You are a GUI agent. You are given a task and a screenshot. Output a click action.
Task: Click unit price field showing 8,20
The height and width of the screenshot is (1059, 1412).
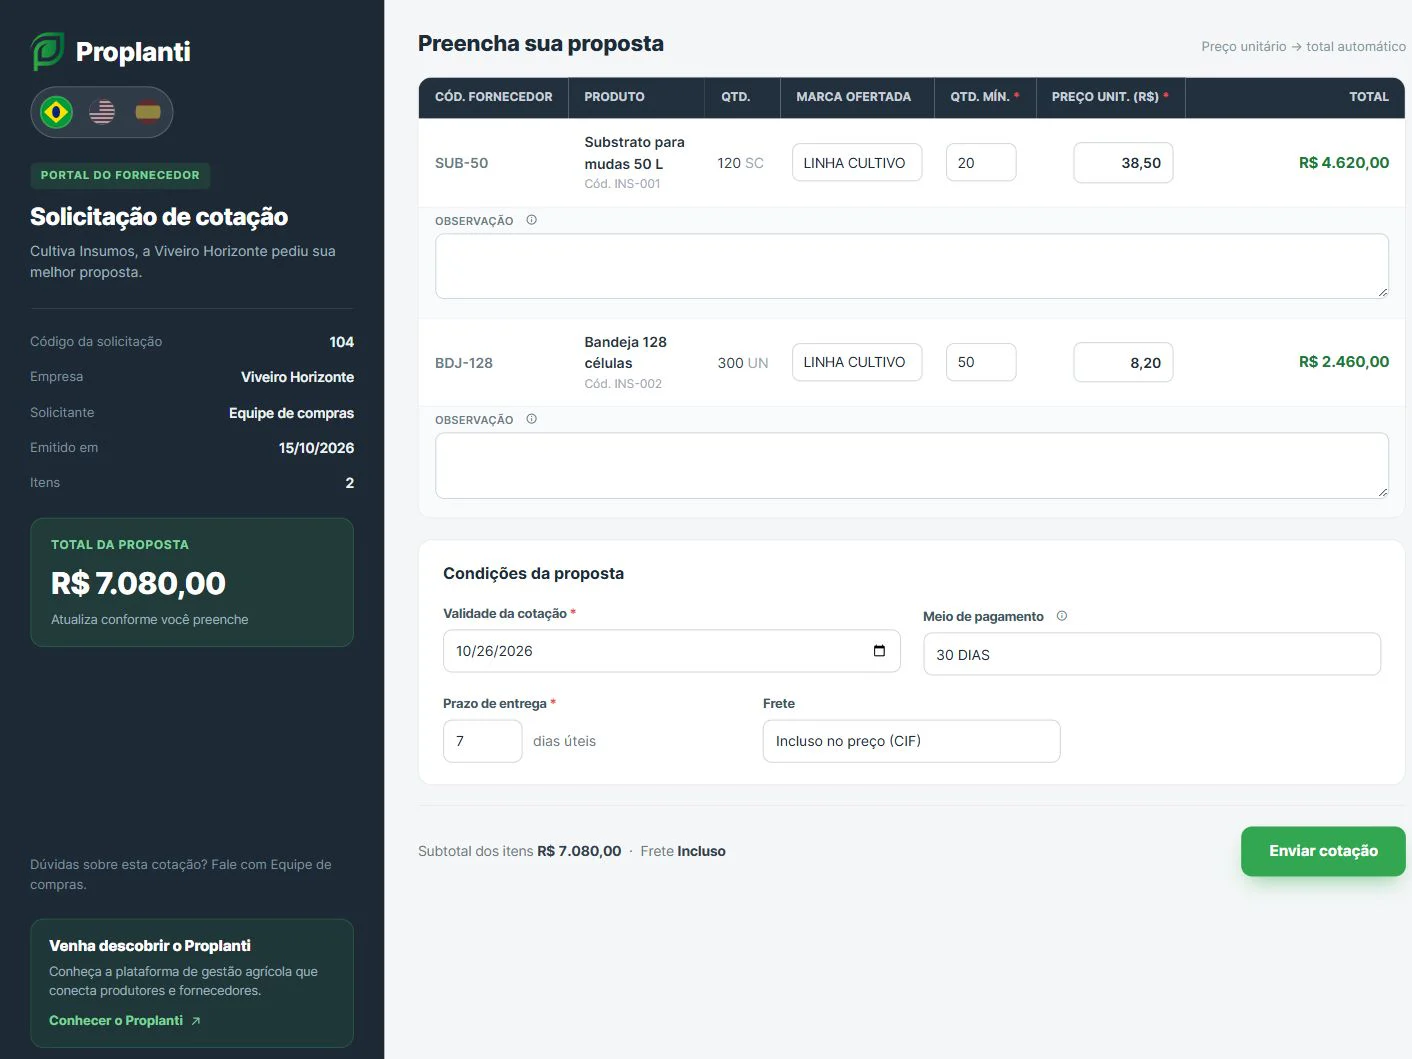coord(1123,362)
